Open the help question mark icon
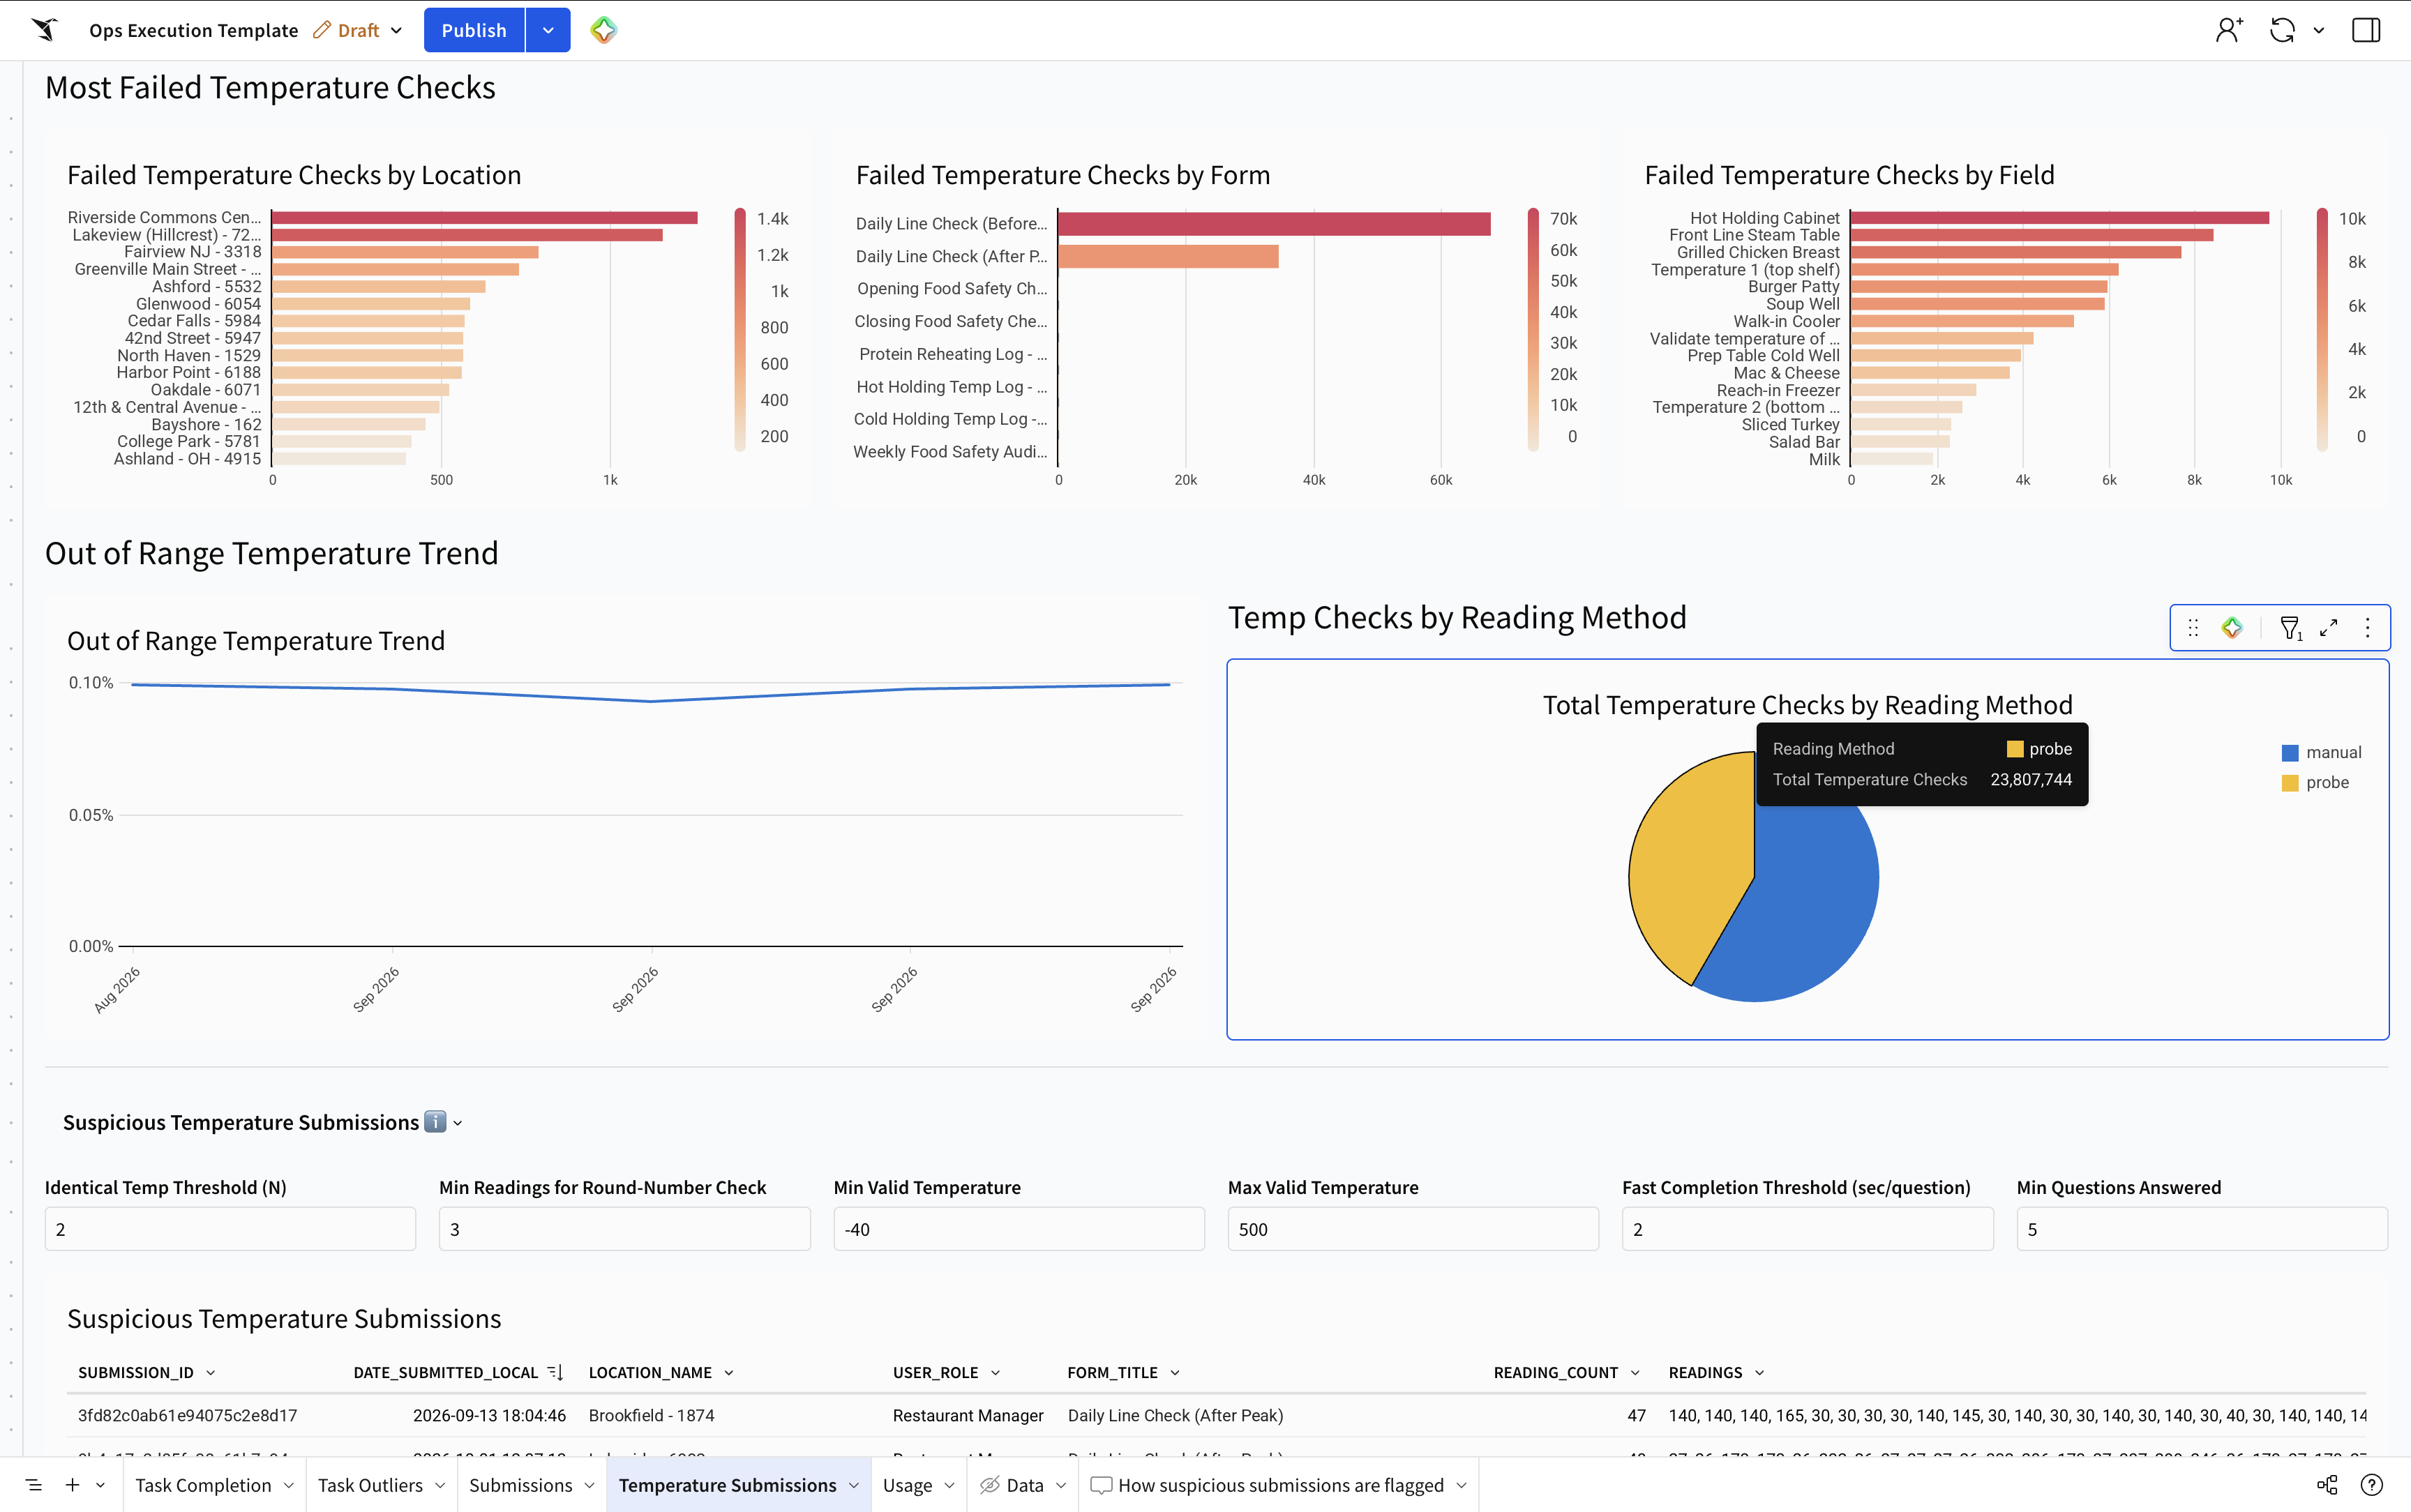 pyautogui.click(x=2372, y=1485)
